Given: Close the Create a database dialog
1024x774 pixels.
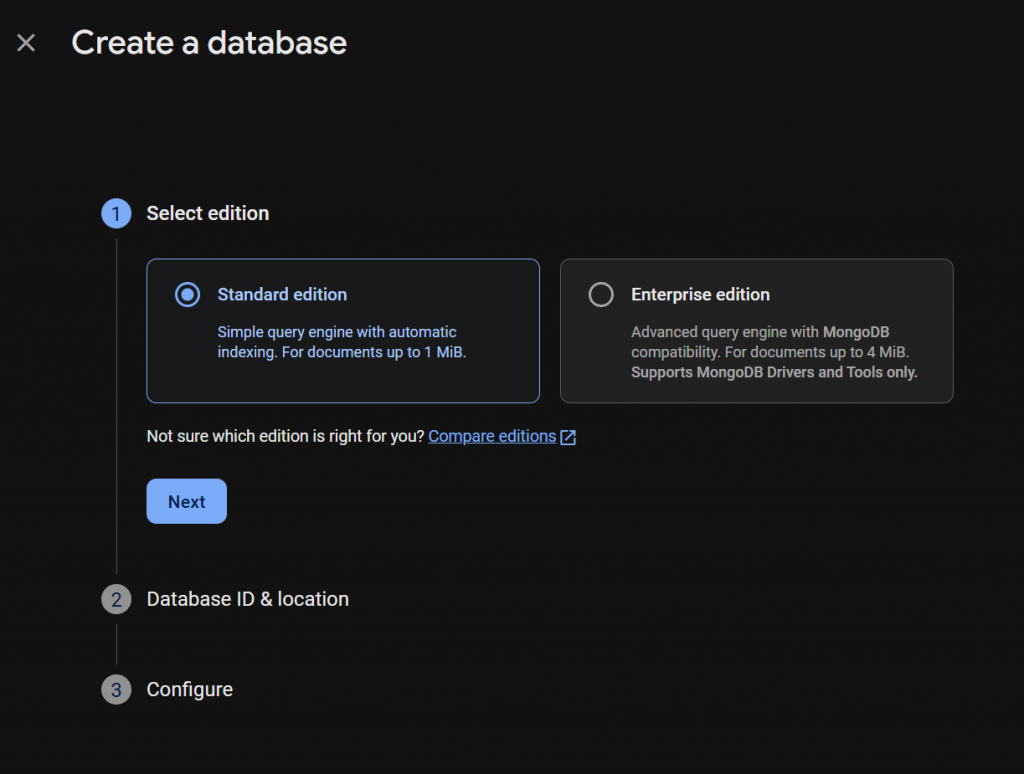Looking at the screenshot, I should [x=26, y=43].
